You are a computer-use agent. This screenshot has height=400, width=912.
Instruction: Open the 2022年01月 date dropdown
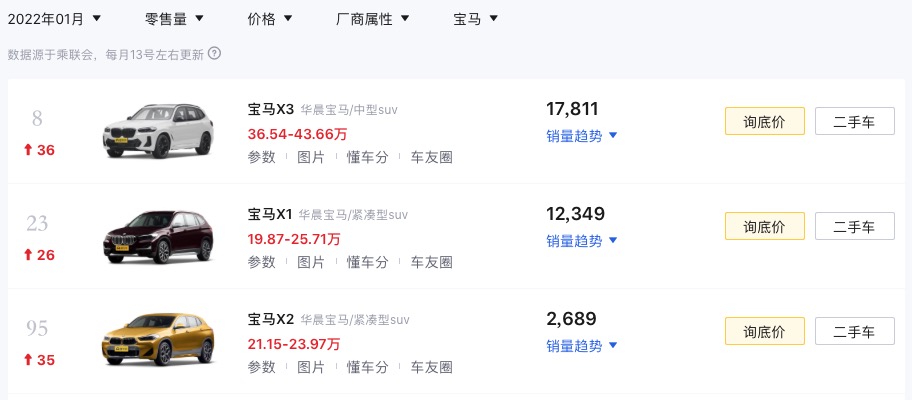click(54, 19)
